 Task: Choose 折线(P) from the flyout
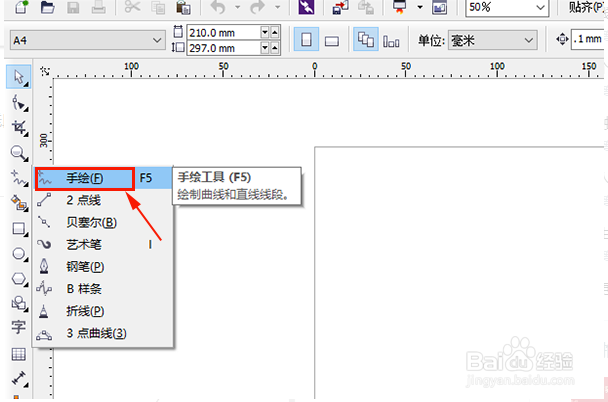tap(104, 311)
